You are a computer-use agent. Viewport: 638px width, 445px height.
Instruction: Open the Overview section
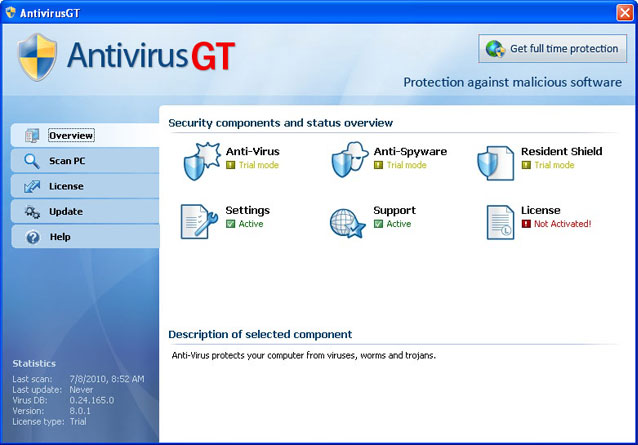click(x=85, y=135)
